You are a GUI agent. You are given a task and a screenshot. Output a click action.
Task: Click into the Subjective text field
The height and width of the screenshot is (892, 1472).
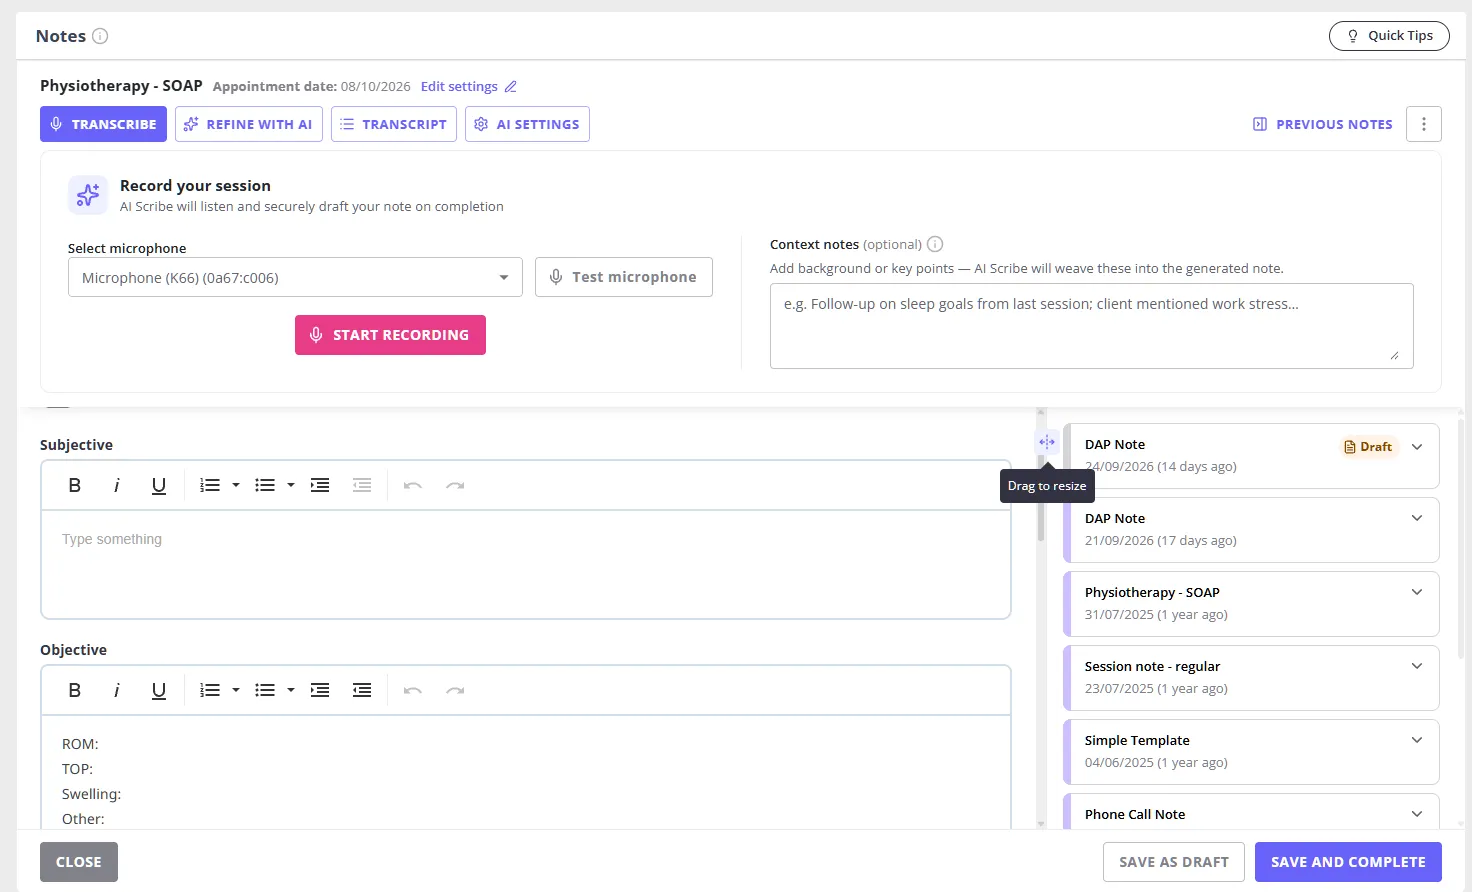coord(526,564)
